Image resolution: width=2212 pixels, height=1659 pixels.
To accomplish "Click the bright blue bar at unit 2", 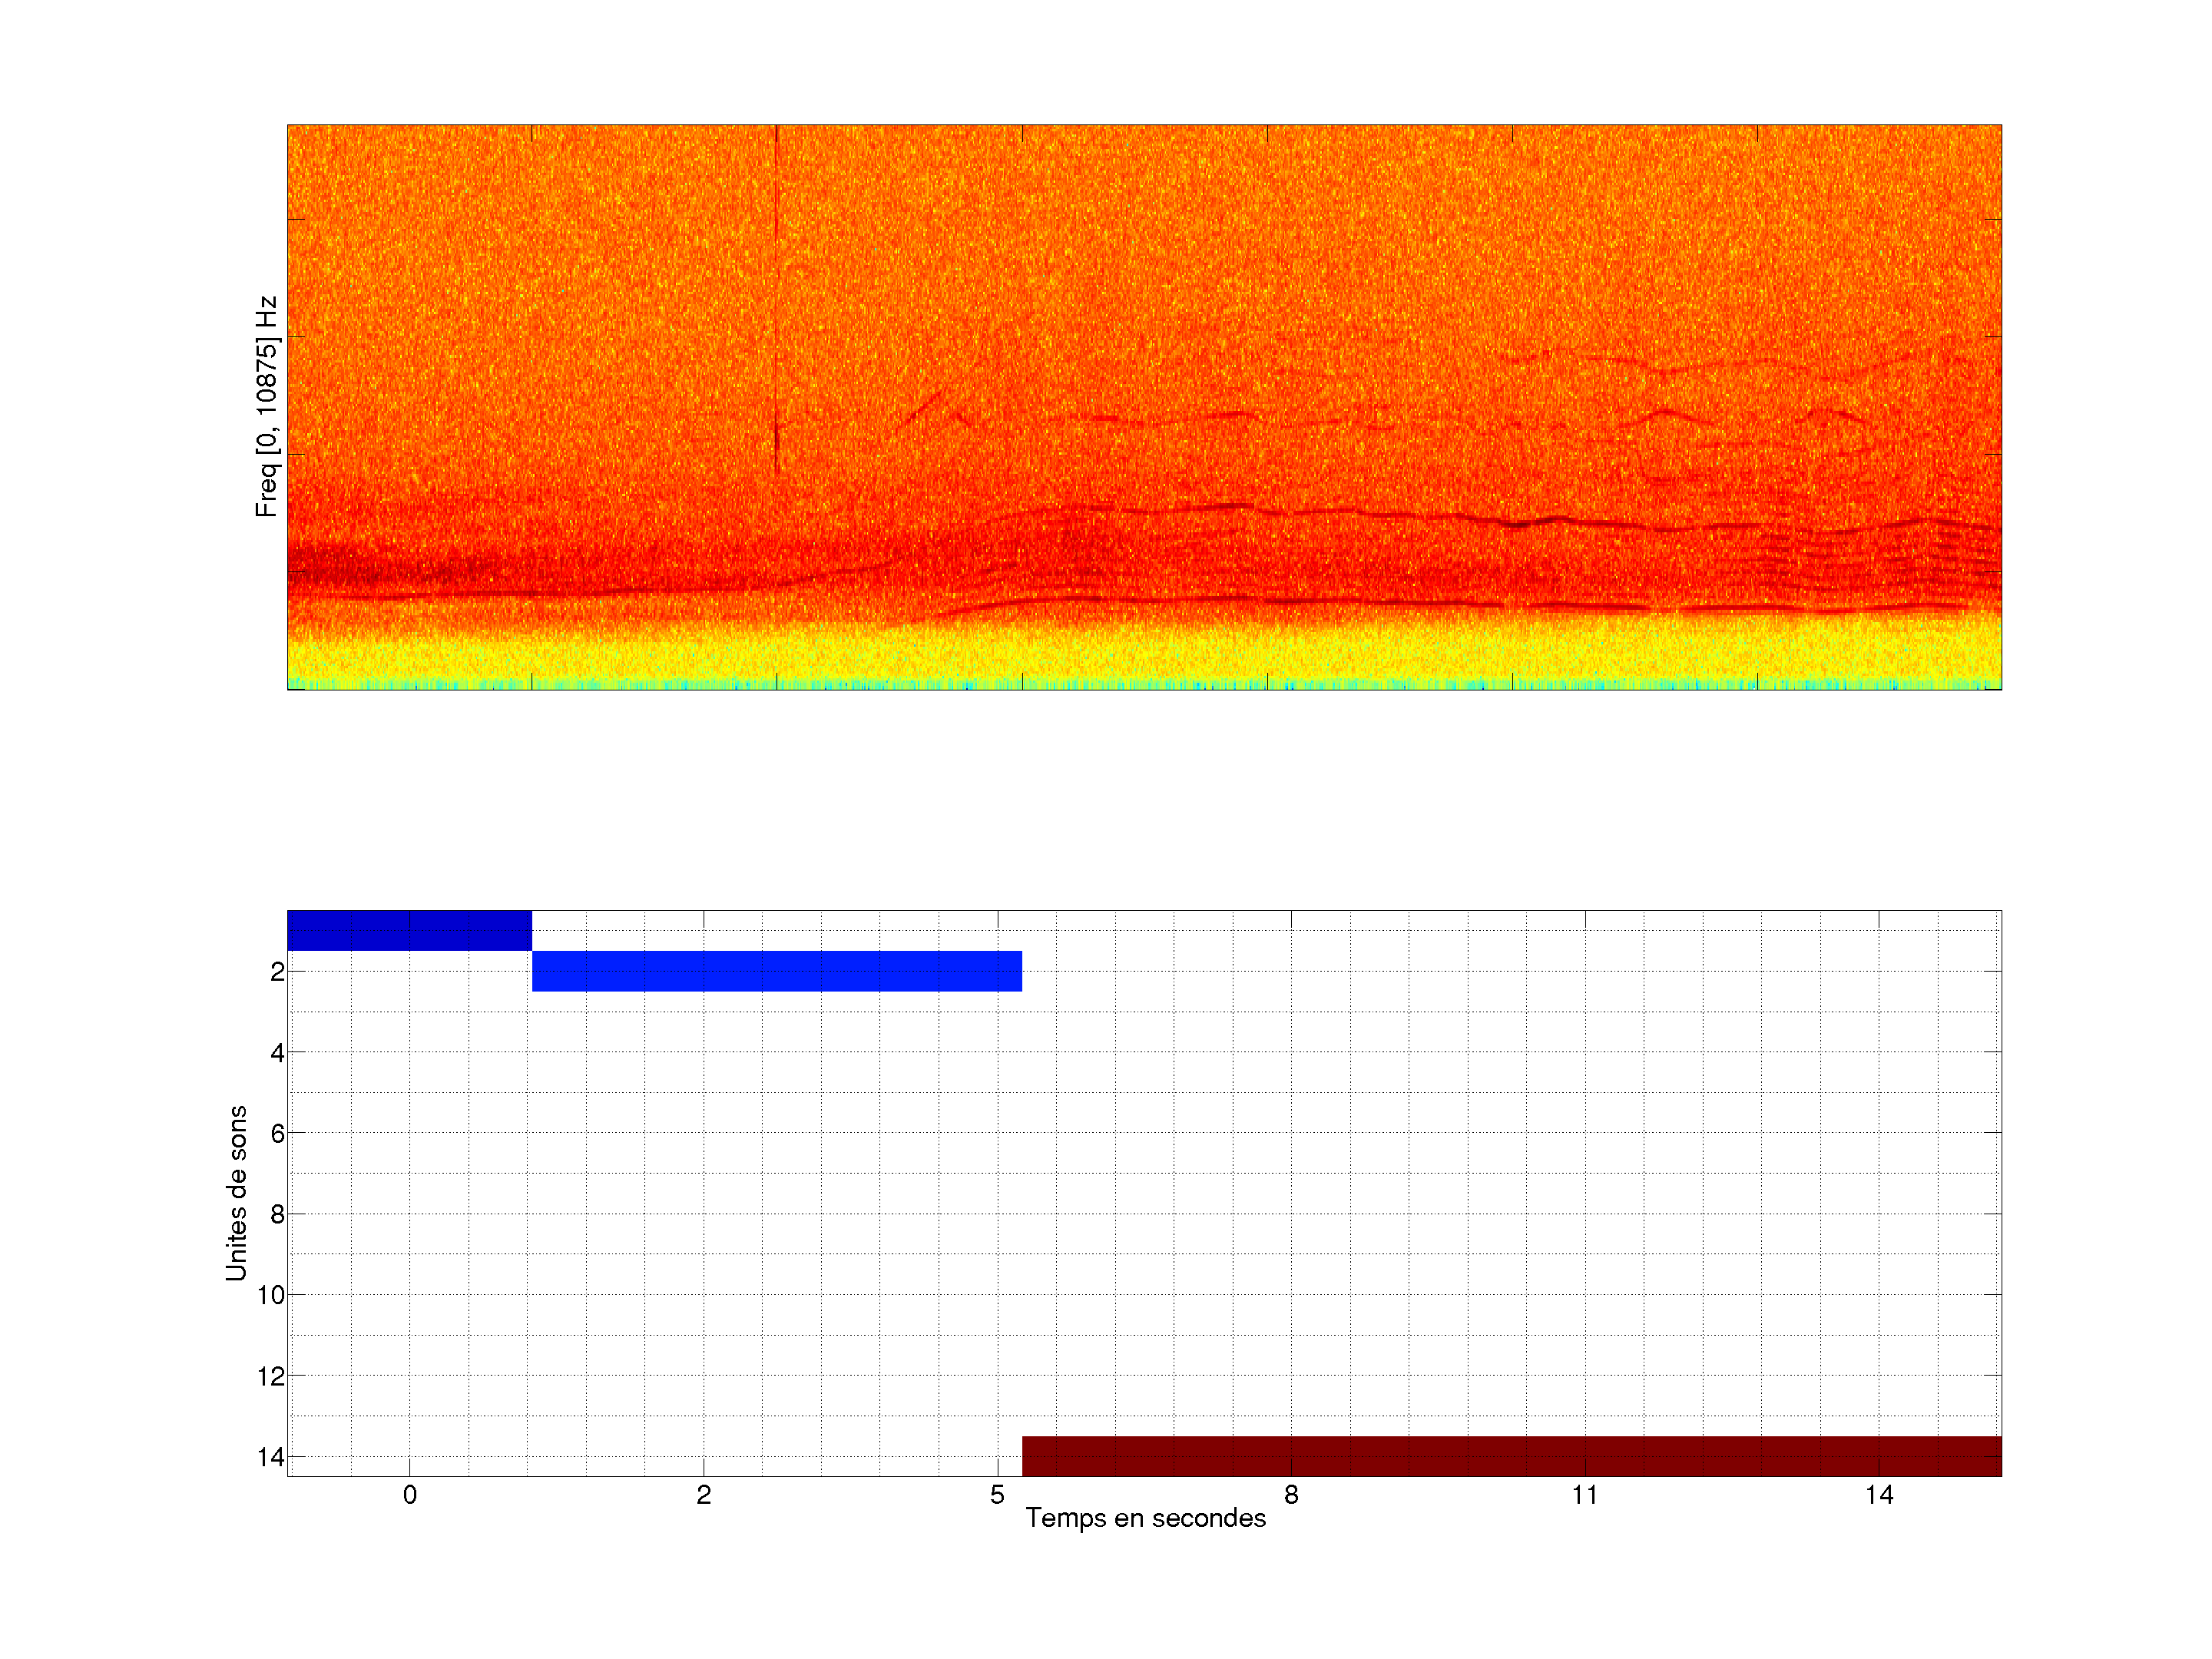I will tap(776, 971).
